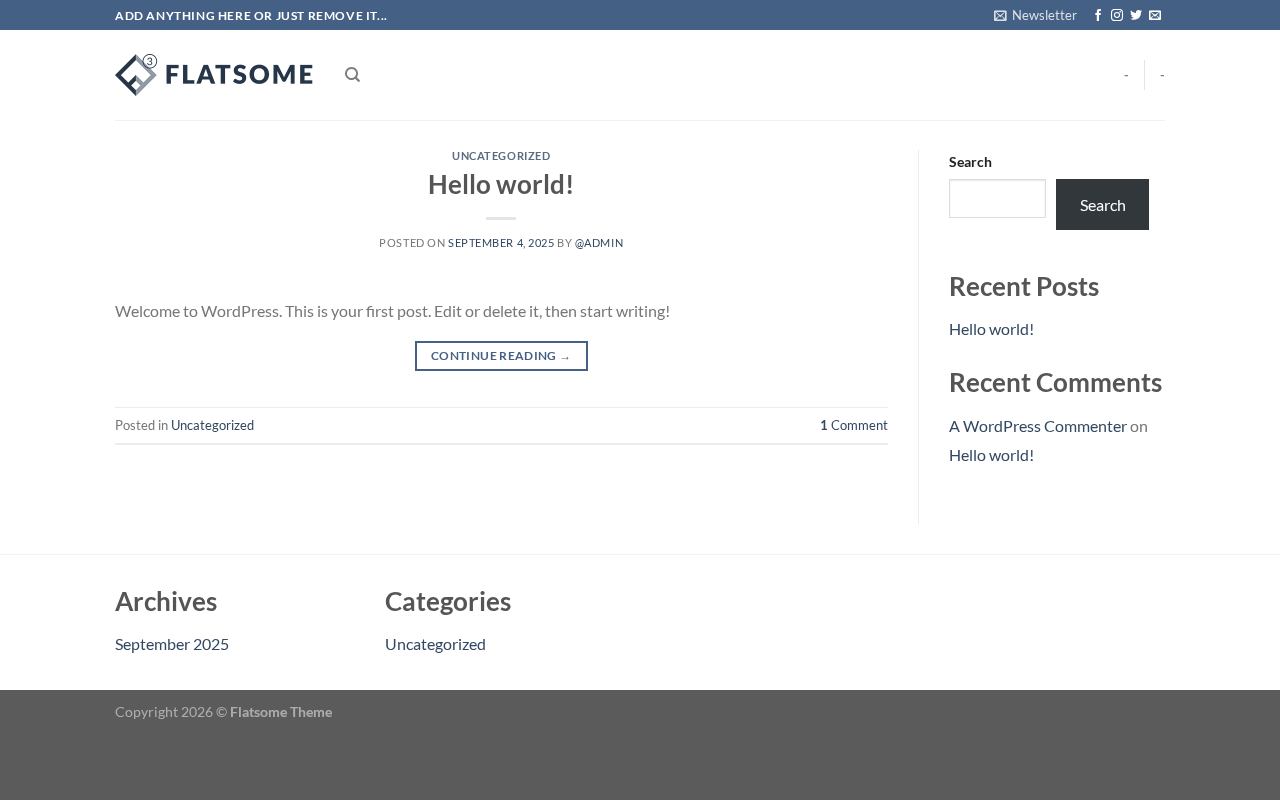
Task: Click the email envelope social icon
Action: pyautogui.click(x=1155, y=15)
